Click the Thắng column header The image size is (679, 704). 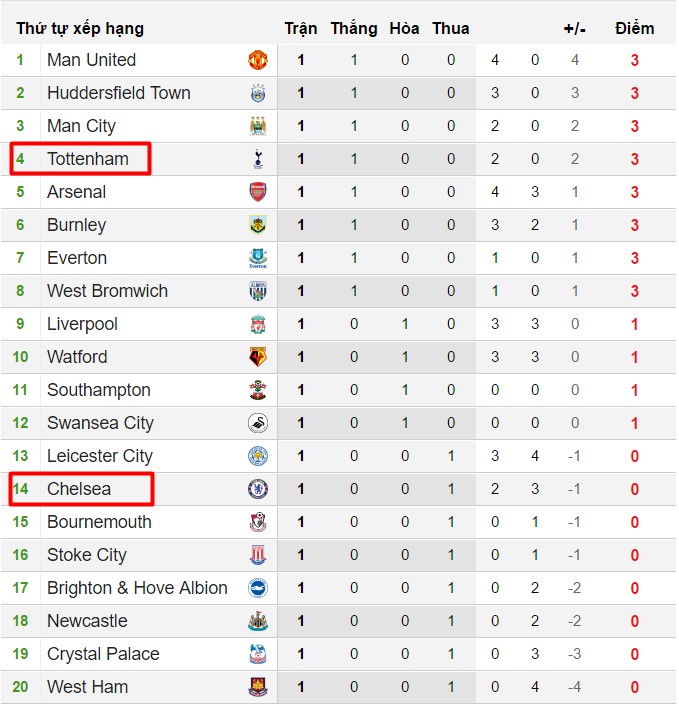354,28
